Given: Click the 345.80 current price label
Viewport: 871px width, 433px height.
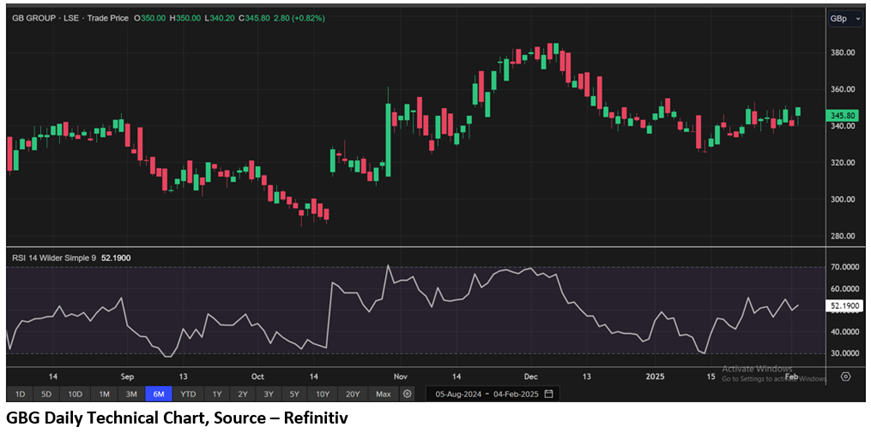Looking at the screenshot, I should point(842,116).
